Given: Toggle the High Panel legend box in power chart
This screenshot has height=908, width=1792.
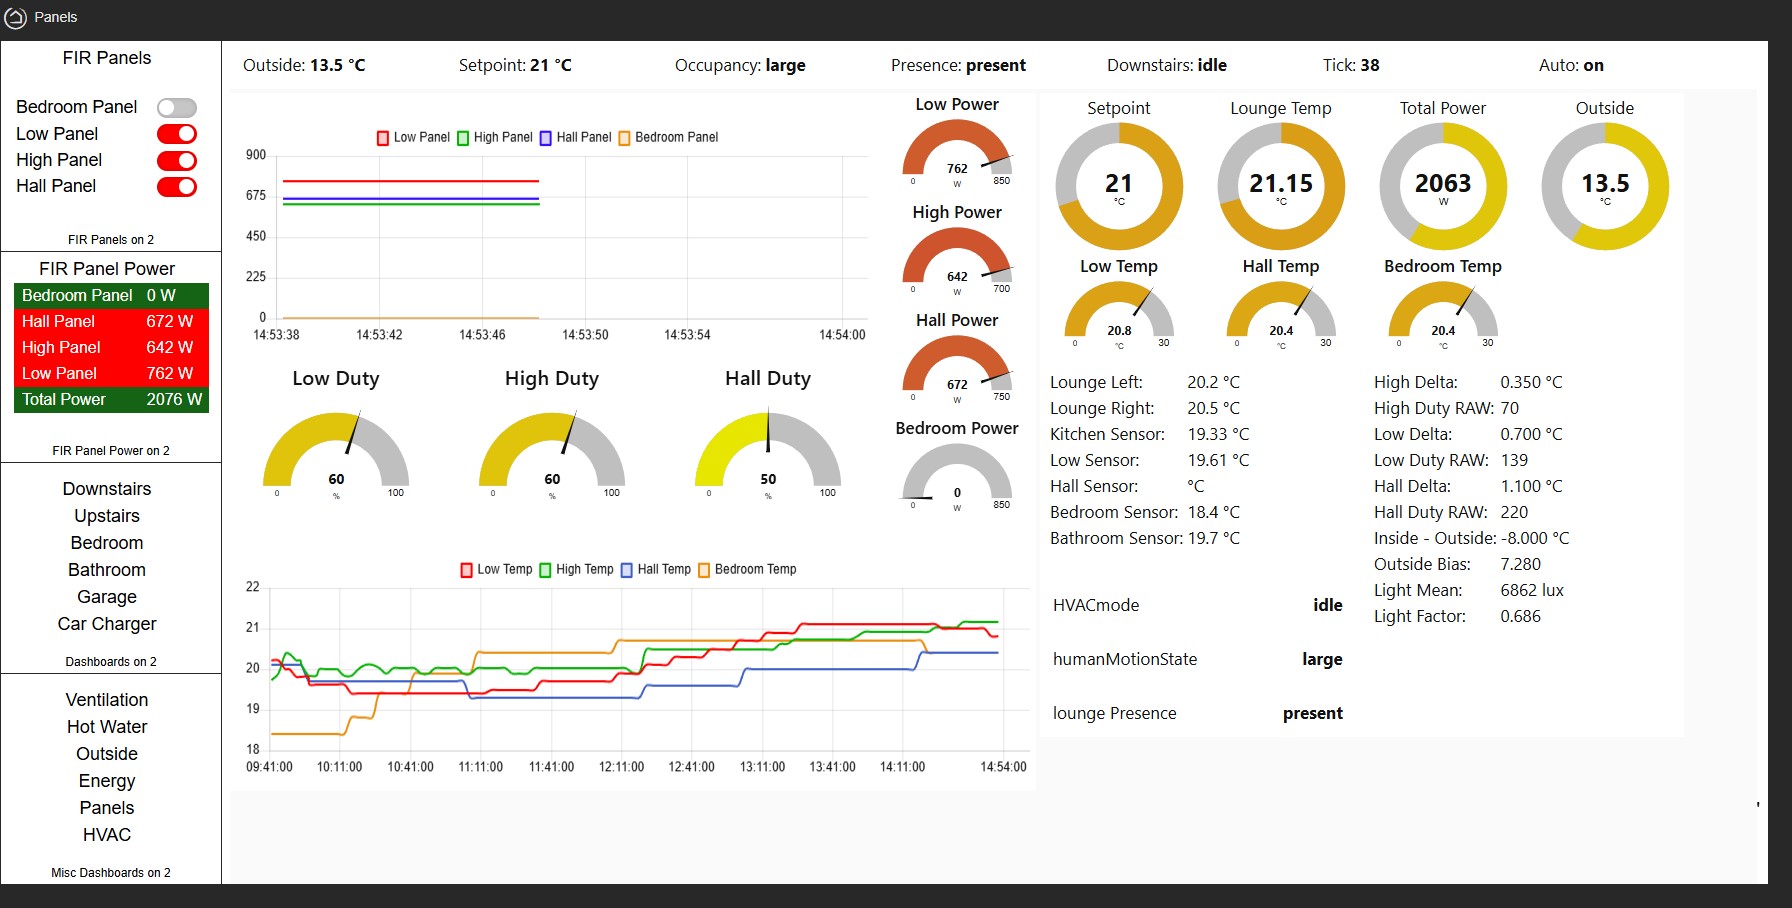Looking at the screenshot, I should [463, 138].
